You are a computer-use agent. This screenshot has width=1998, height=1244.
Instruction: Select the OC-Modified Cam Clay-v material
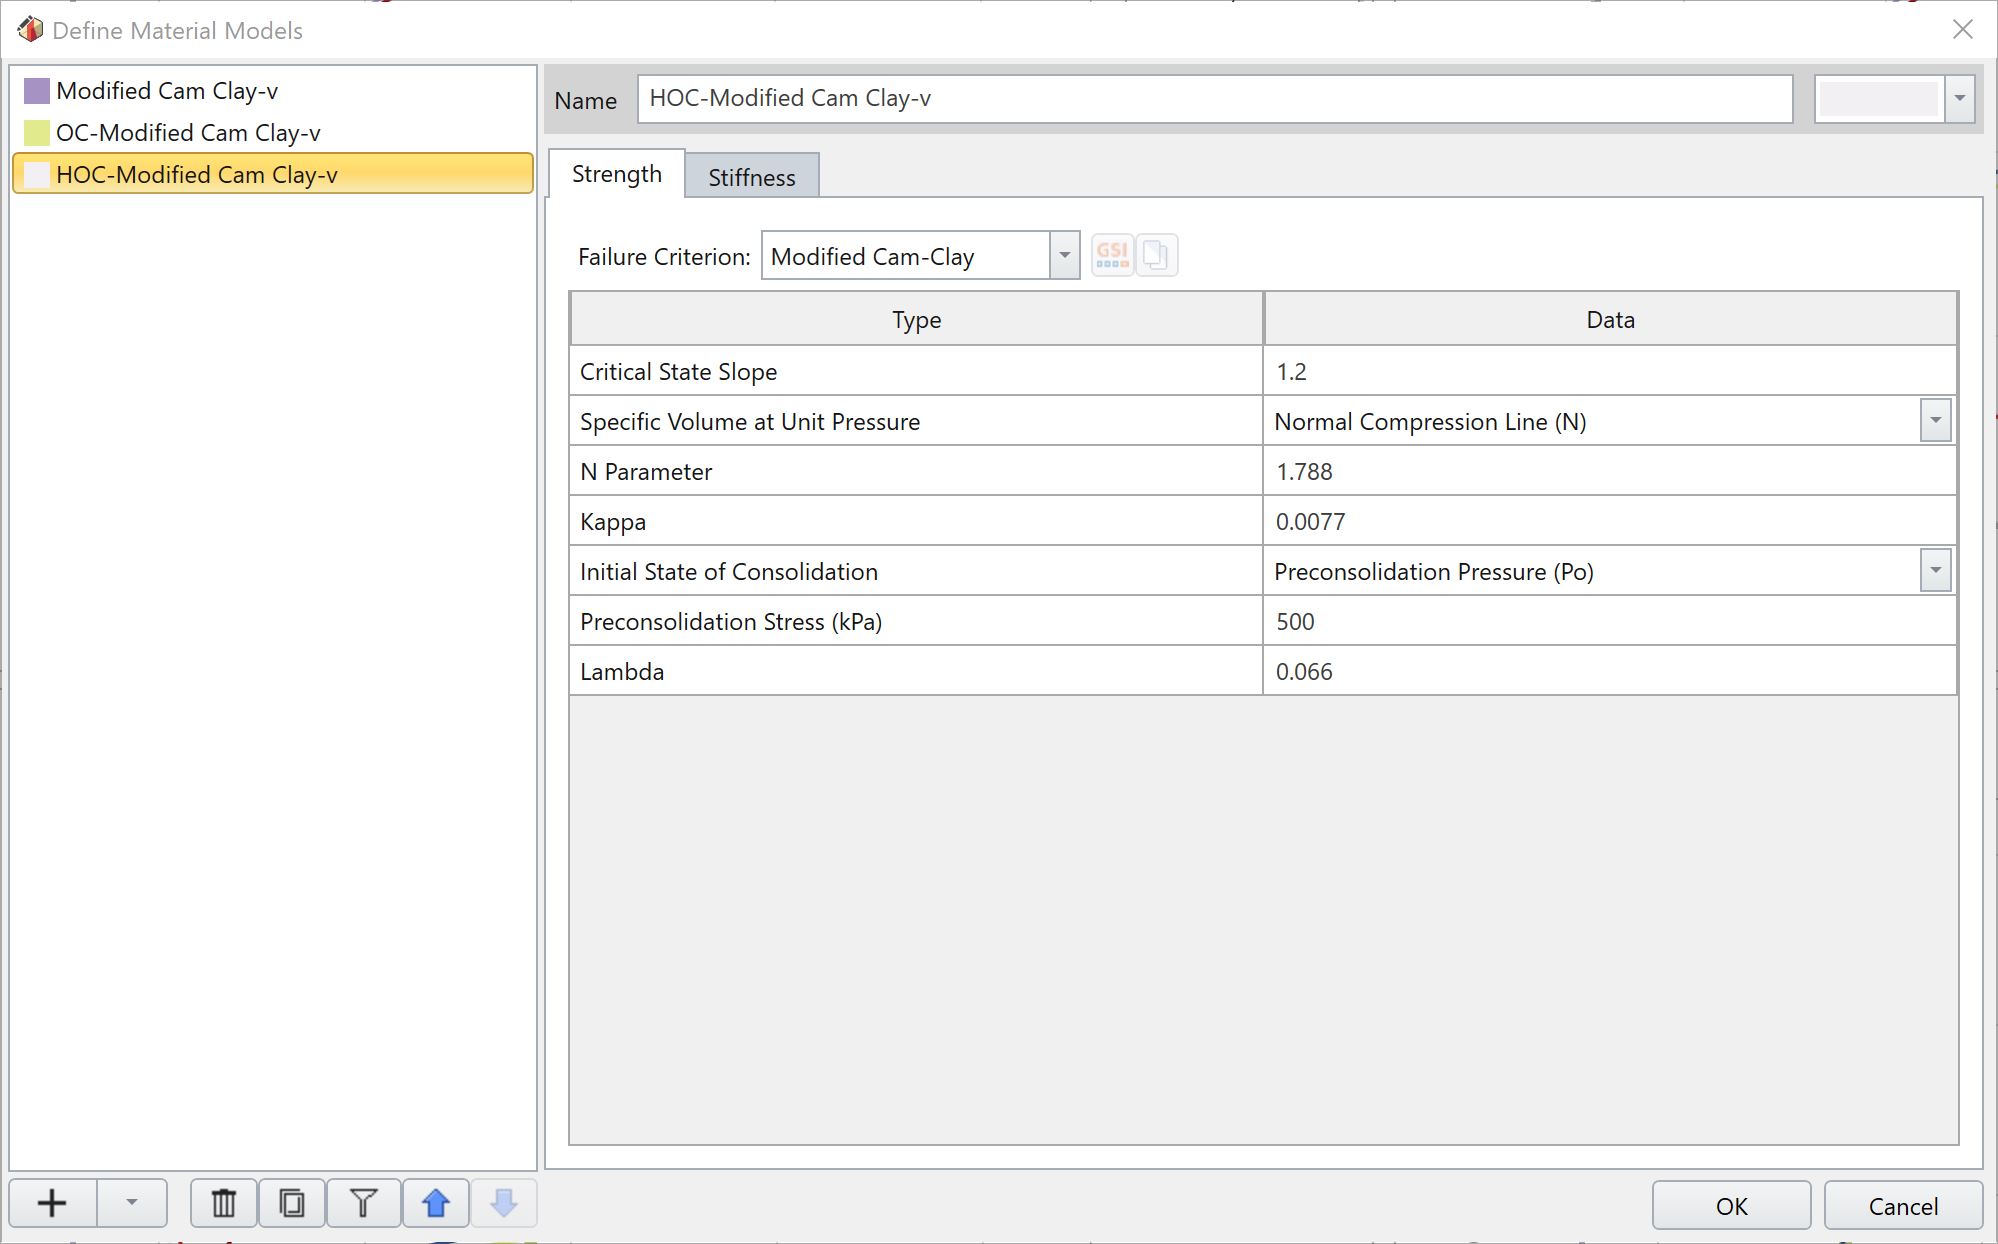coord(188,132)
